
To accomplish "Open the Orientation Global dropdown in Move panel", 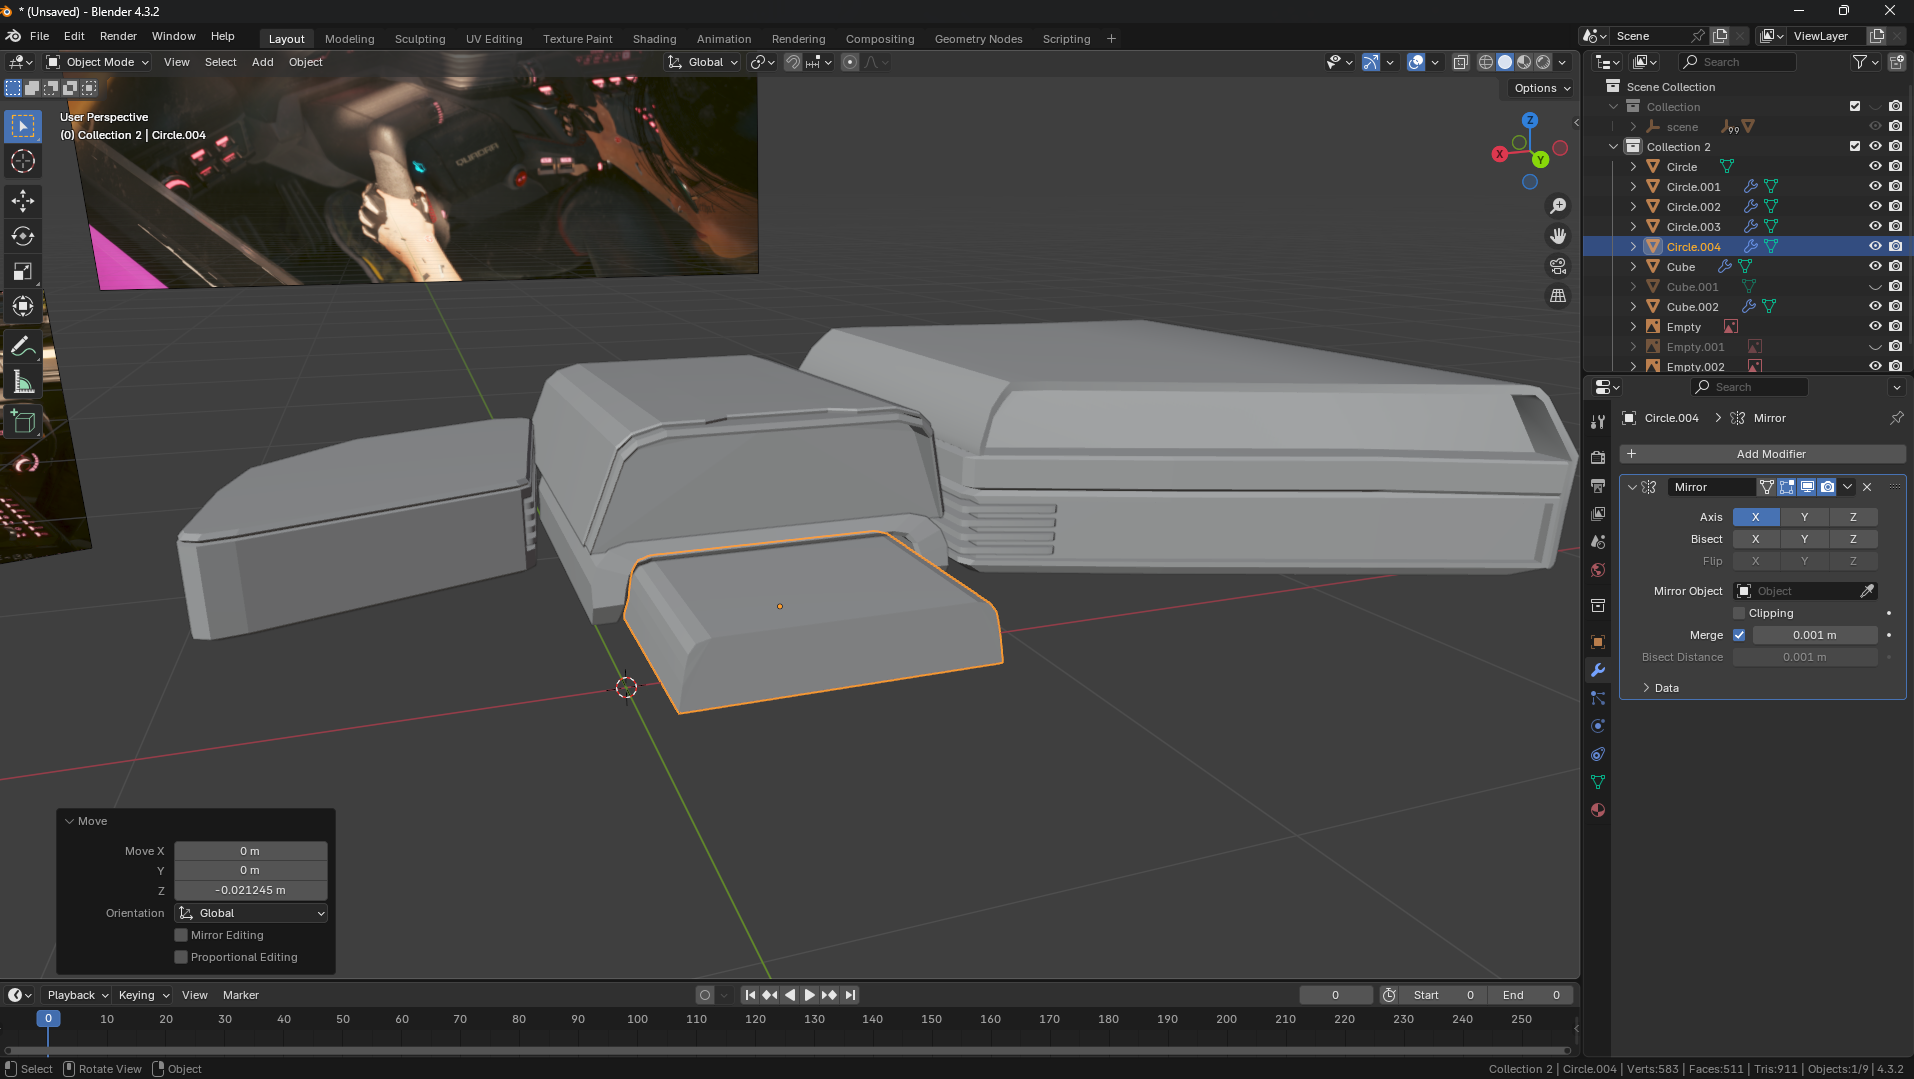I will (x=251, y=913).
